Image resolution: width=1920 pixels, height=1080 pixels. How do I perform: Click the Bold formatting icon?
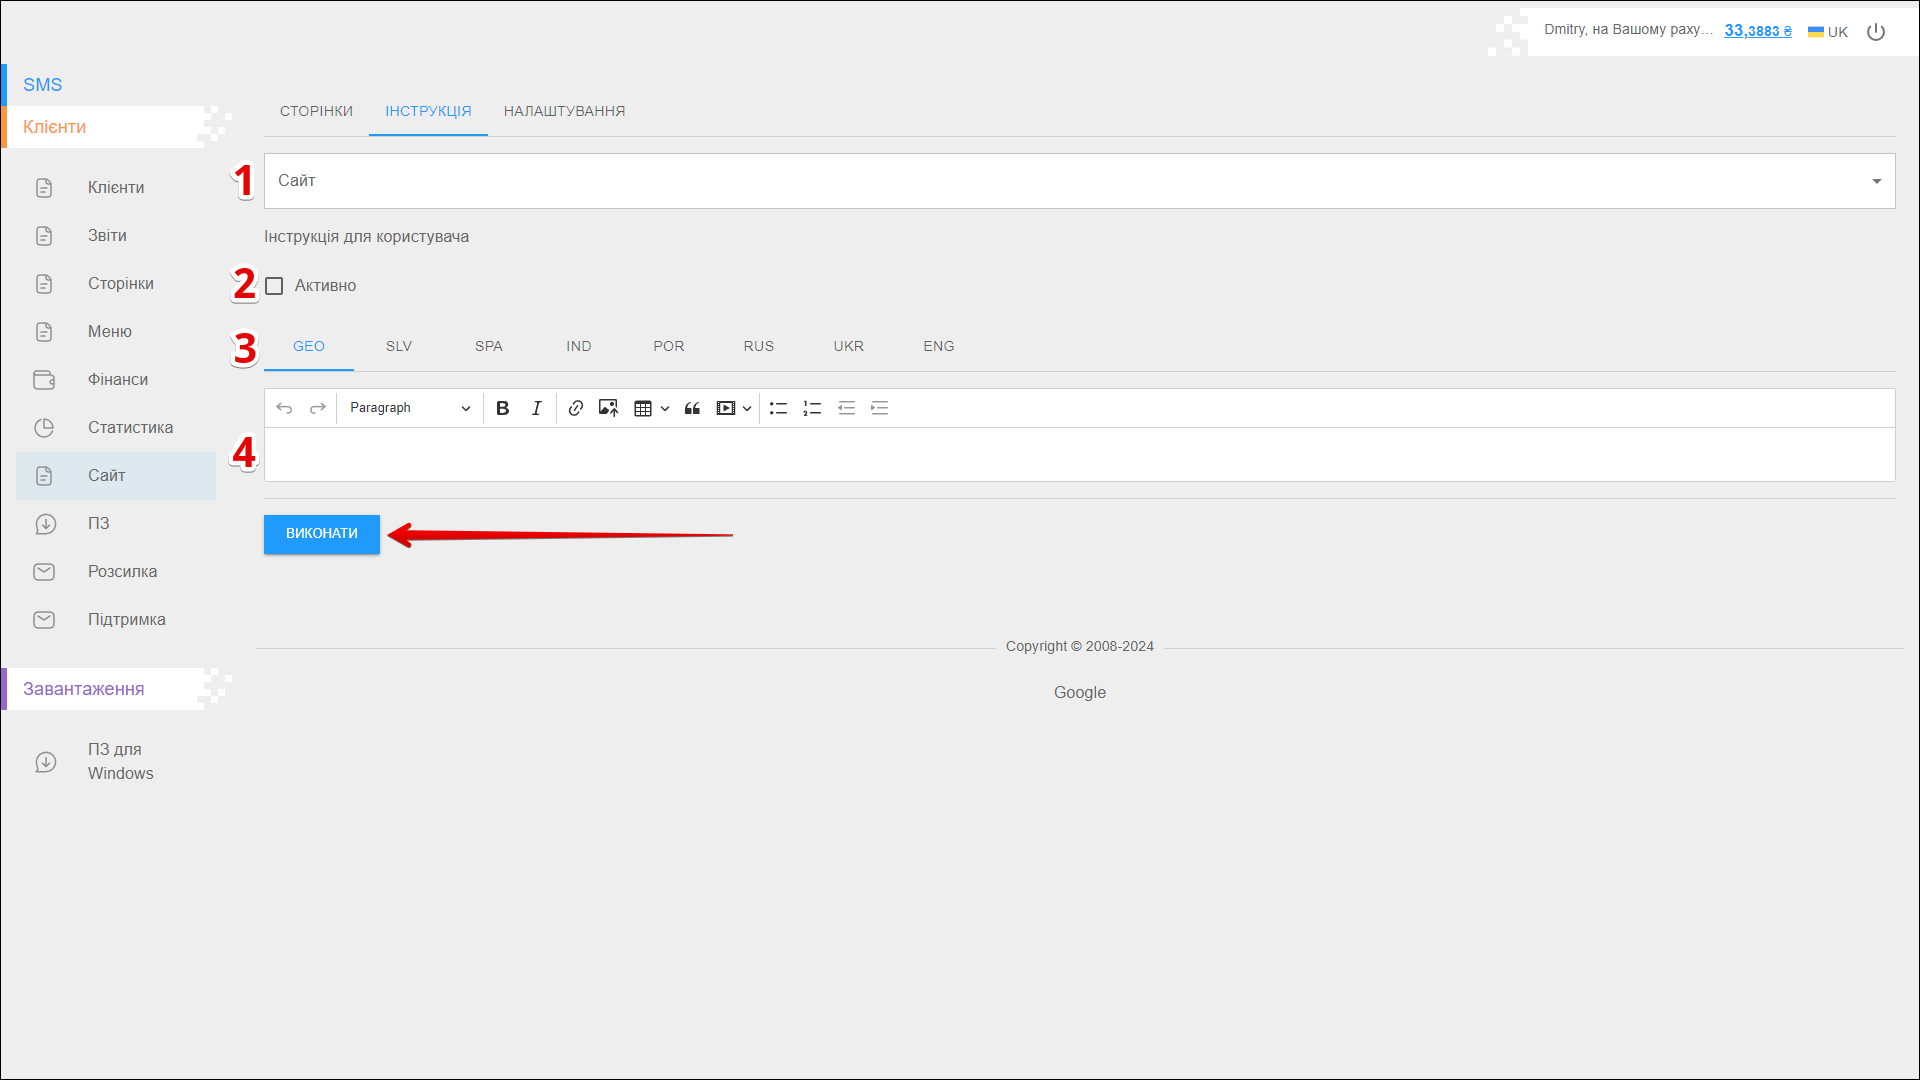point(503,408)
